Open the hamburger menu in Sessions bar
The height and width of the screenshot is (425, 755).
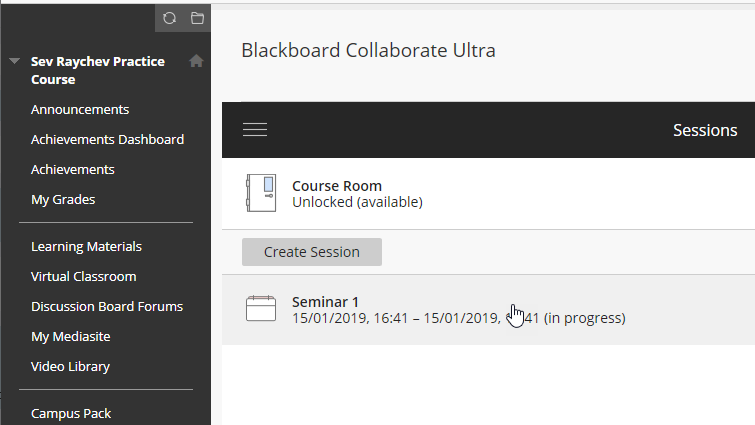coord(255,130)
